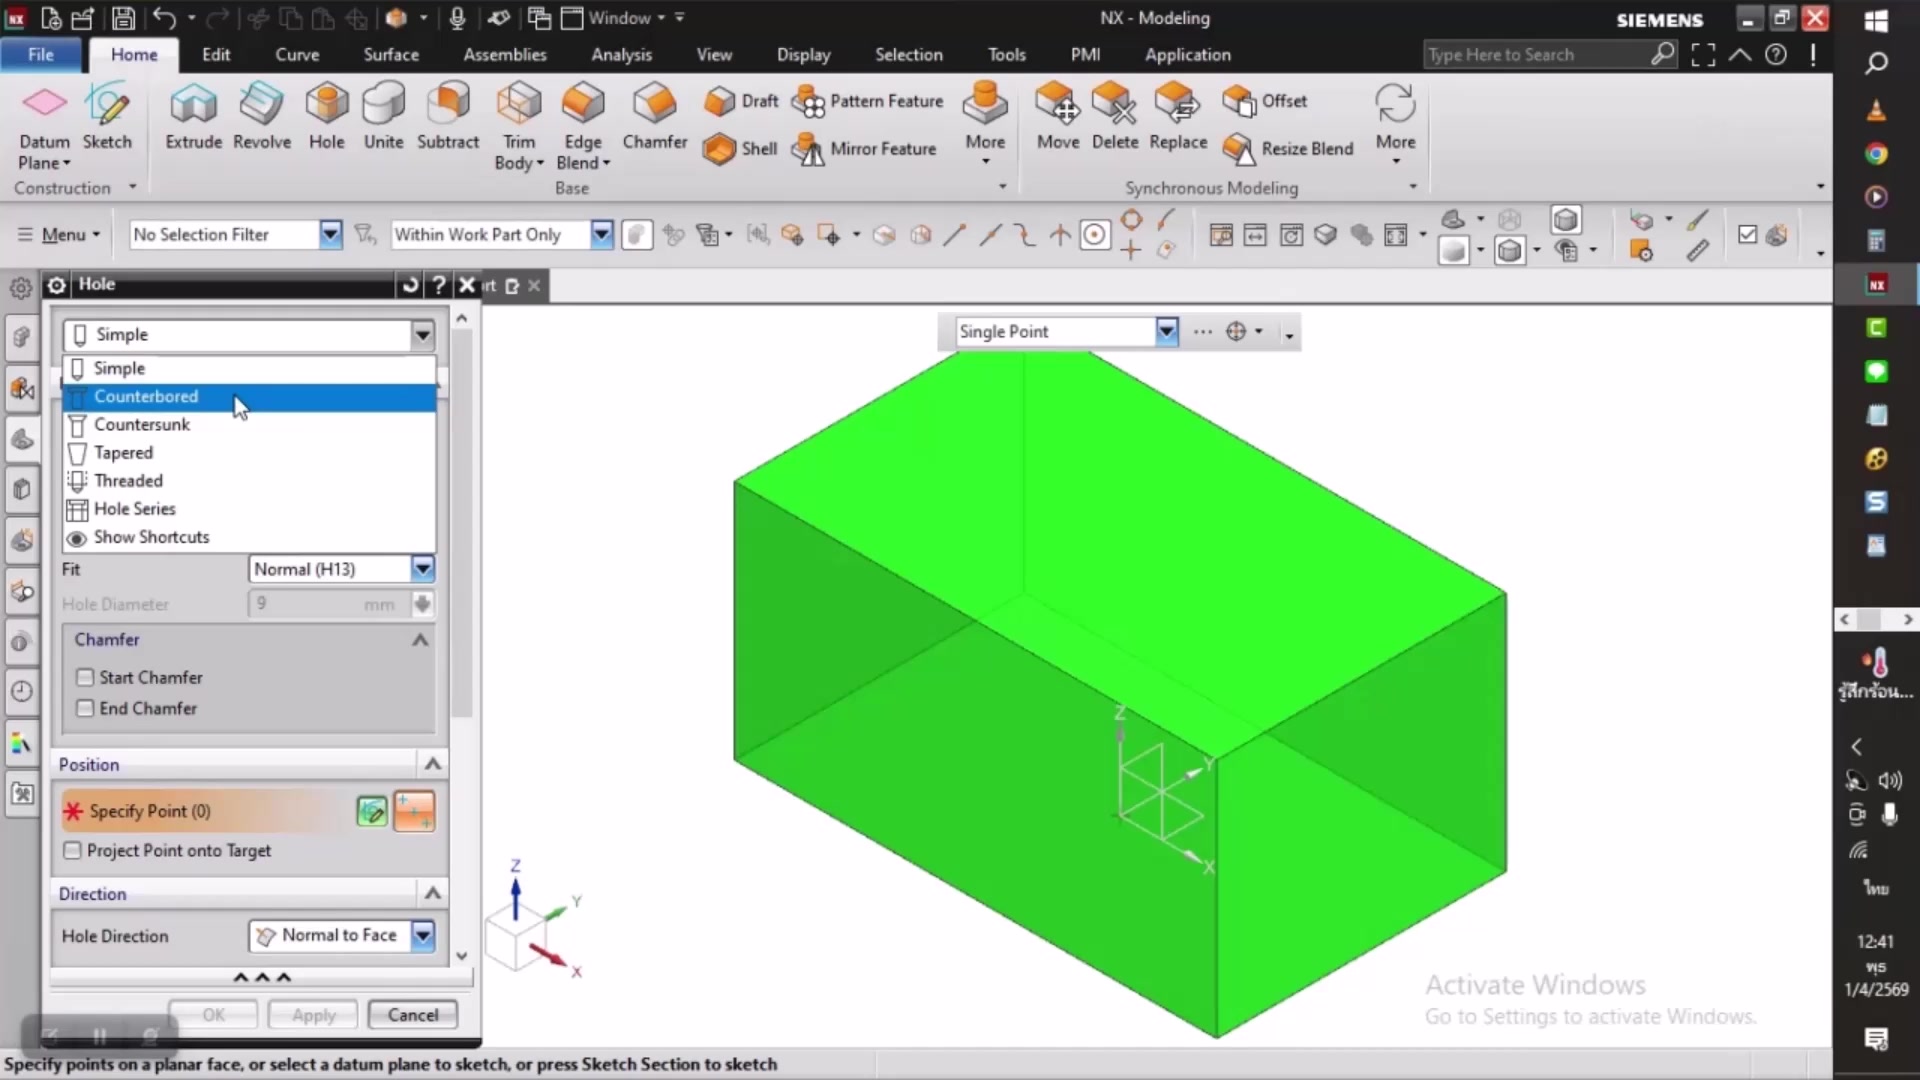The image size is (1920, 1080).
Task: Click the Hole Diameter value field
Action: point(328,604)
